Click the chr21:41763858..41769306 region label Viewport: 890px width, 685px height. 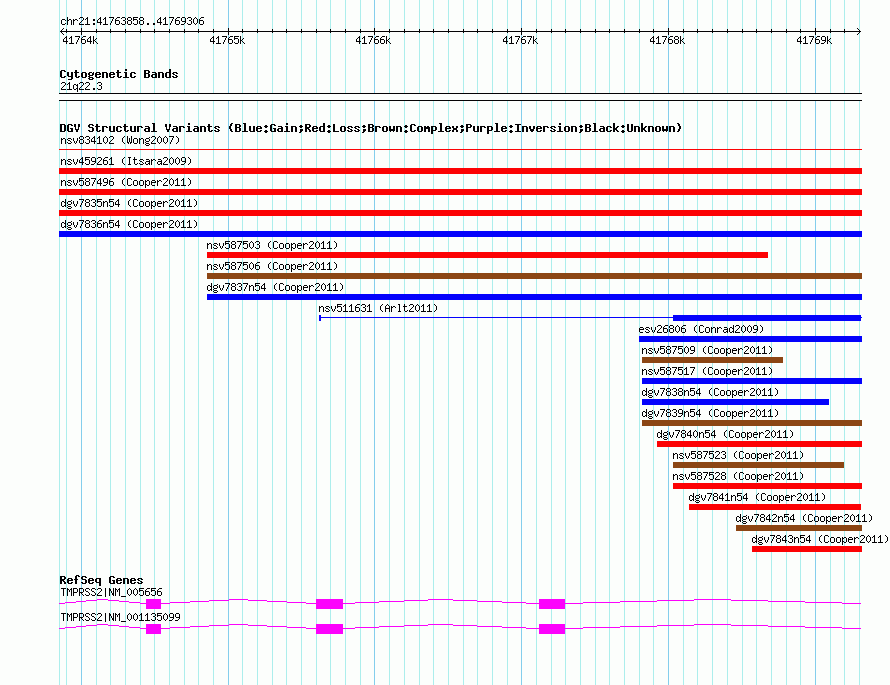(x=132, y=22)
